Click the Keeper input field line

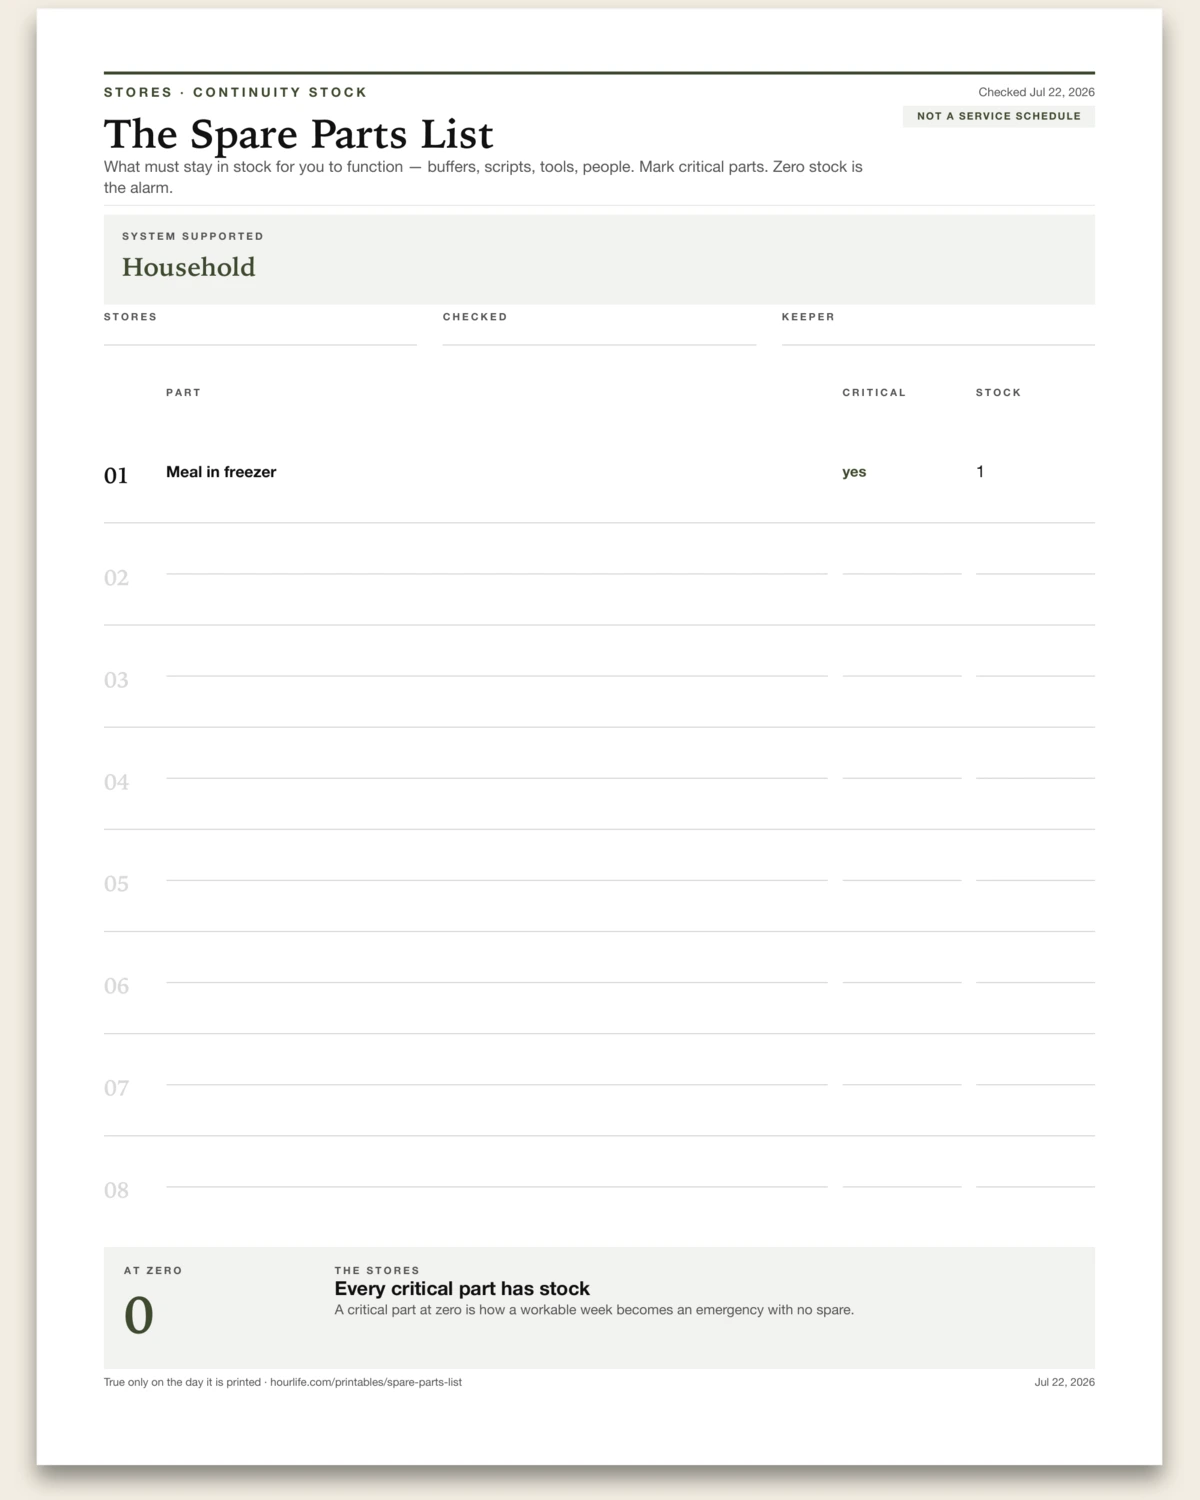pos(938,335)
